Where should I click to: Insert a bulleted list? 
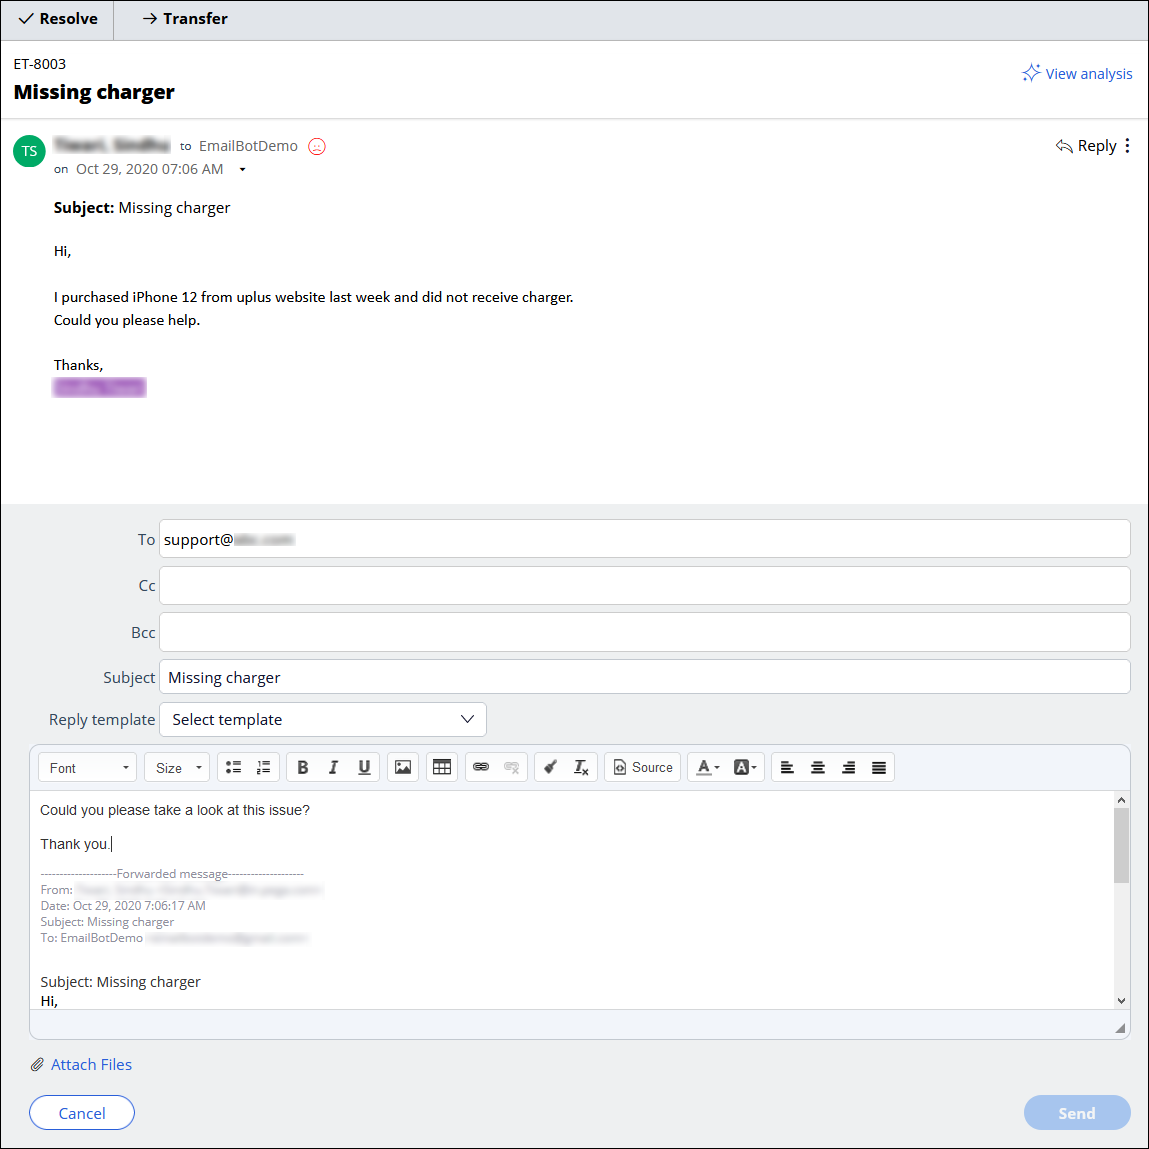(233, 767)
